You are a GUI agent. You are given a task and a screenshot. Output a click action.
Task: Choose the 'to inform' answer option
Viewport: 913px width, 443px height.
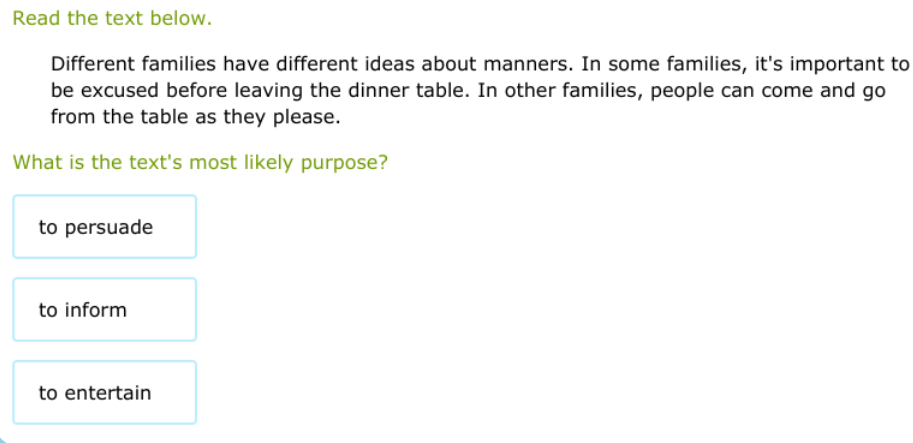click(105, 310)
